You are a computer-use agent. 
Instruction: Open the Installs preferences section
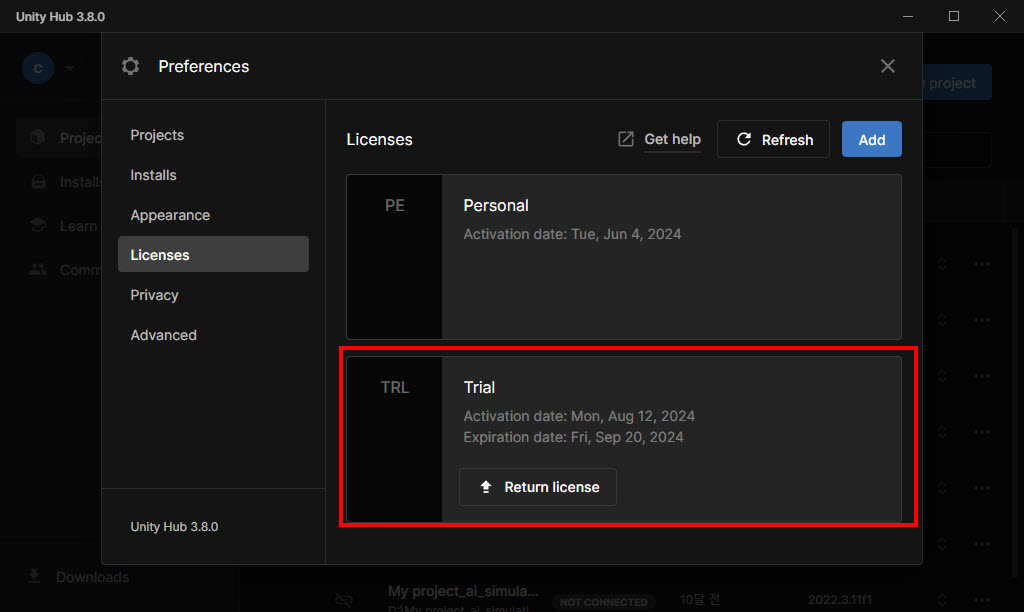(153, 175)
